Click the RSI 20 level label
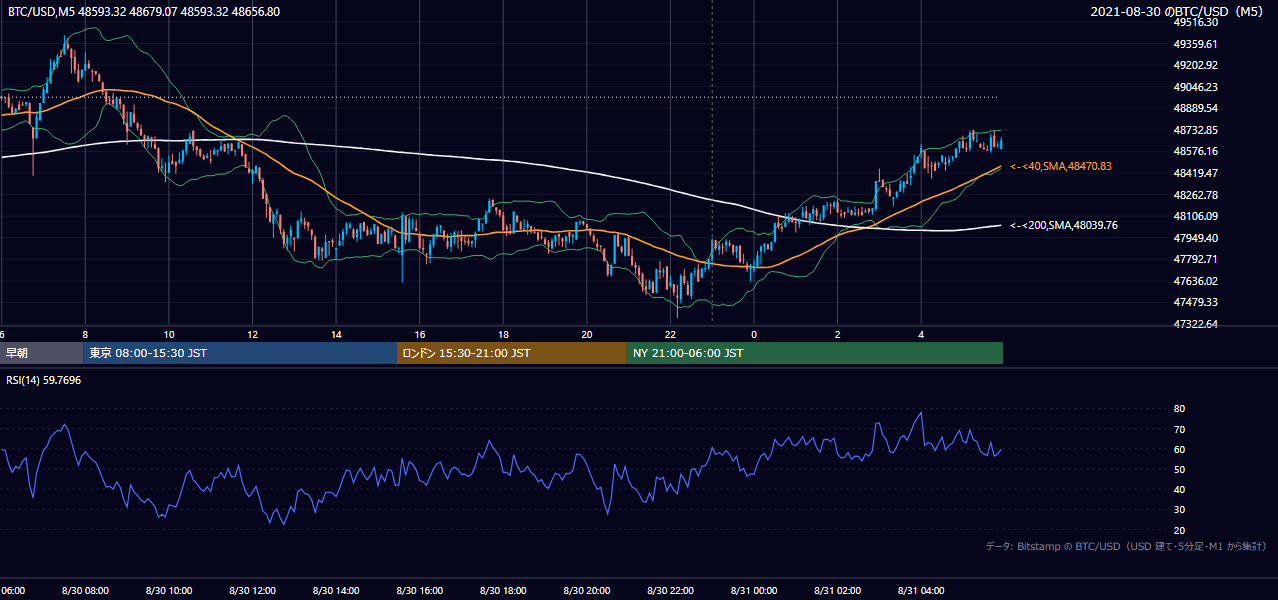The width and height of the screenshot is (1278, 600). 1179,530
